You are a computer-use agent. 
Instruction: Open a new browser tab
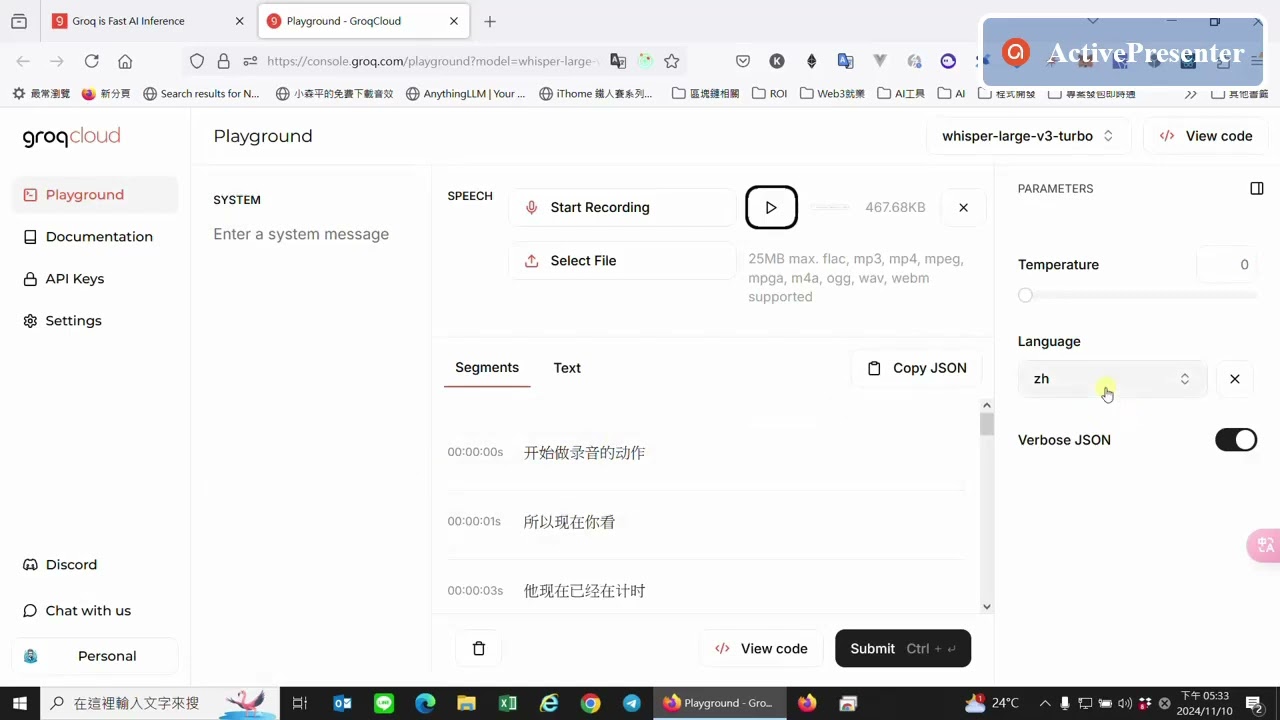(489, 21)
